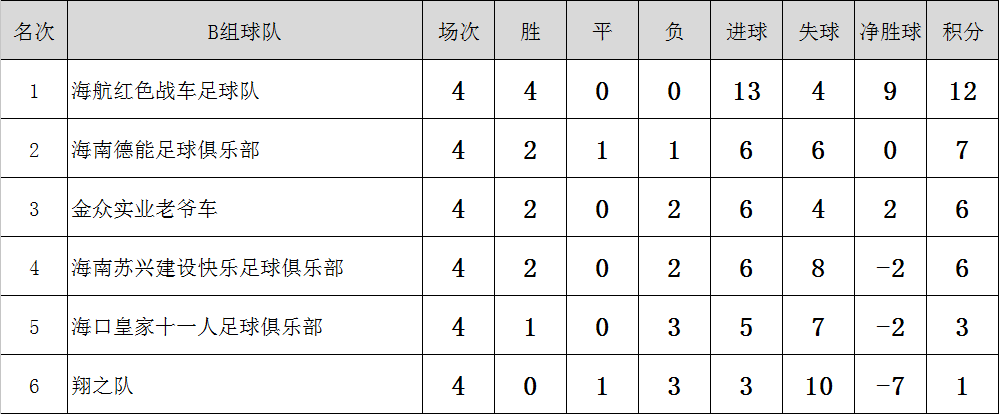Click the 积分 header cell
Viewport: 999px width, 414px height.
[x=962, y=31]
